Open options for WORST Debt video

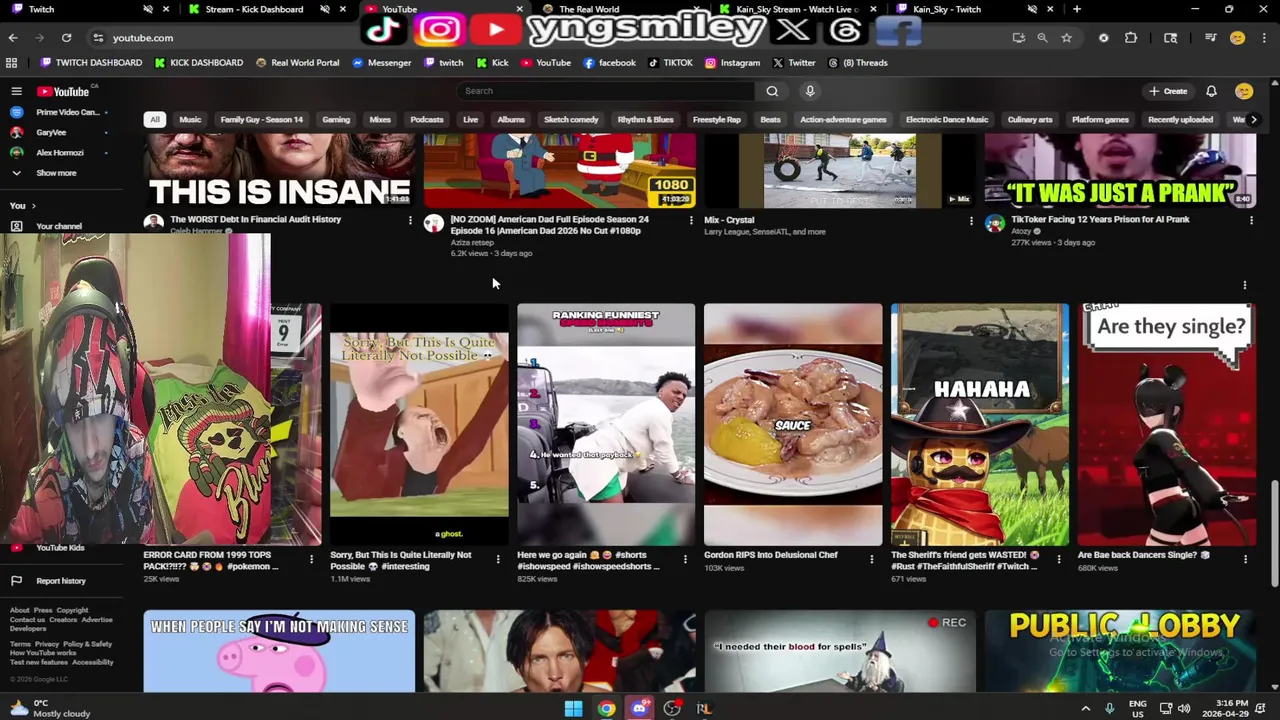tap(410, 220)
